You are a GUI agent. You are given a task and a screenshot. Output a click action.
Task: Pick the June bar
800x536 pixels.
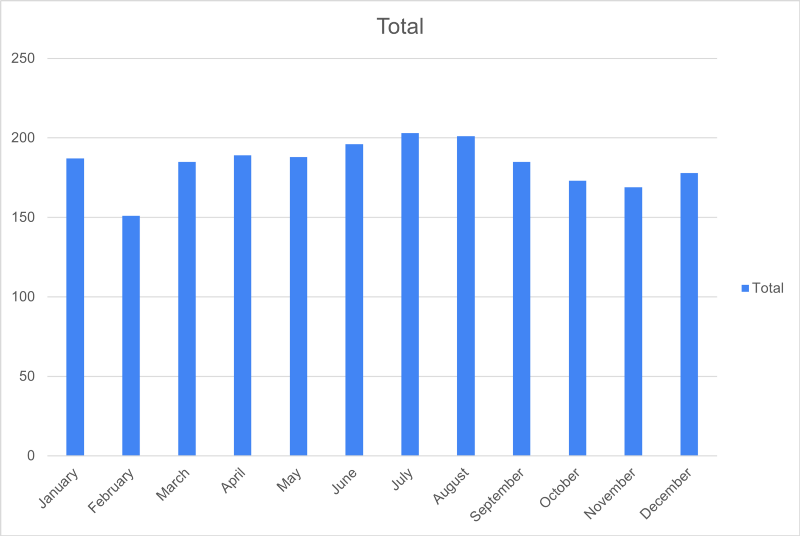pyautogui.click(x=354, y=300)
